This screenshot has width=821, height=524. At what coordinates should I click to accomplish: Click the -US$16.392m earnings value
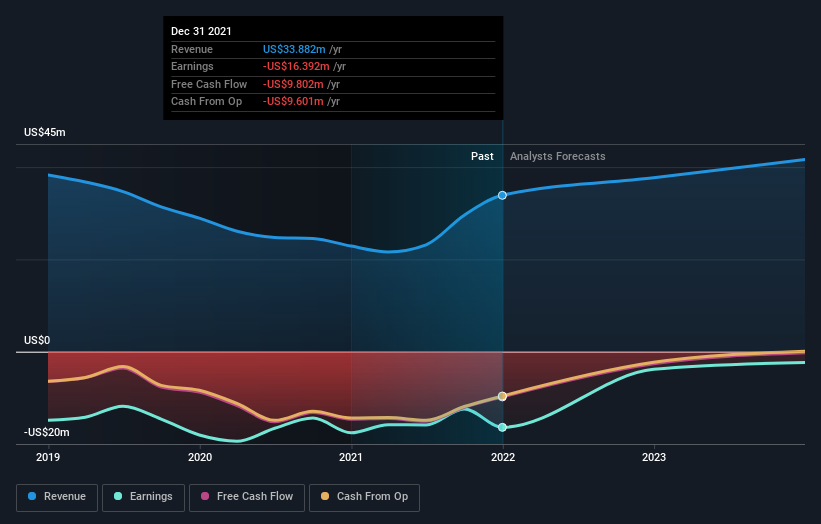pyautogui.click(x=296, y=66)
